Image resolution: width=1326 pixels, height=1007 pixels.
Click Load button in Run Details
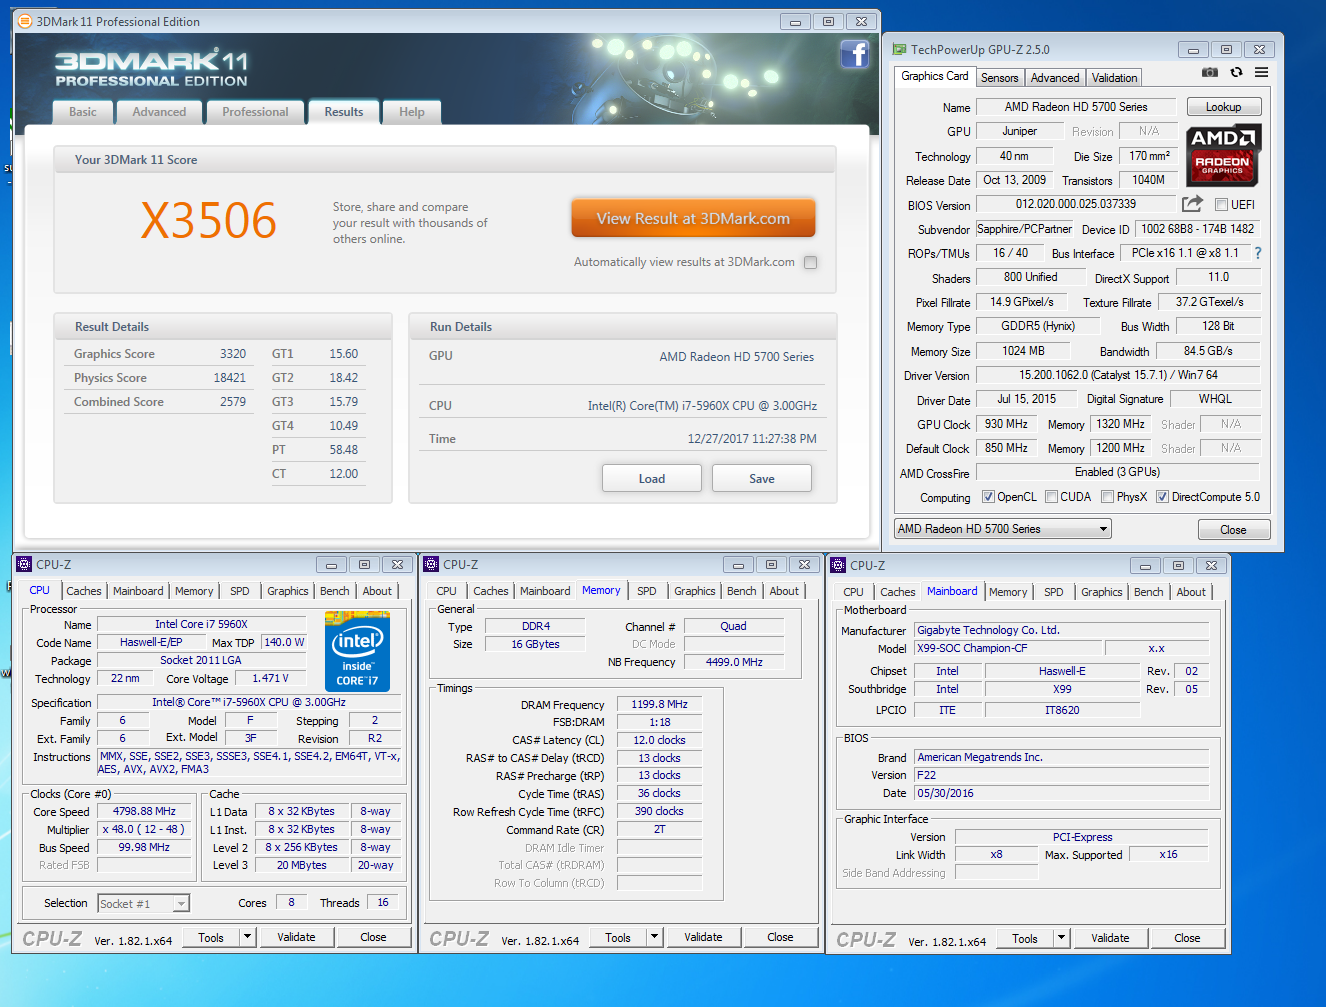coord(652,479)
